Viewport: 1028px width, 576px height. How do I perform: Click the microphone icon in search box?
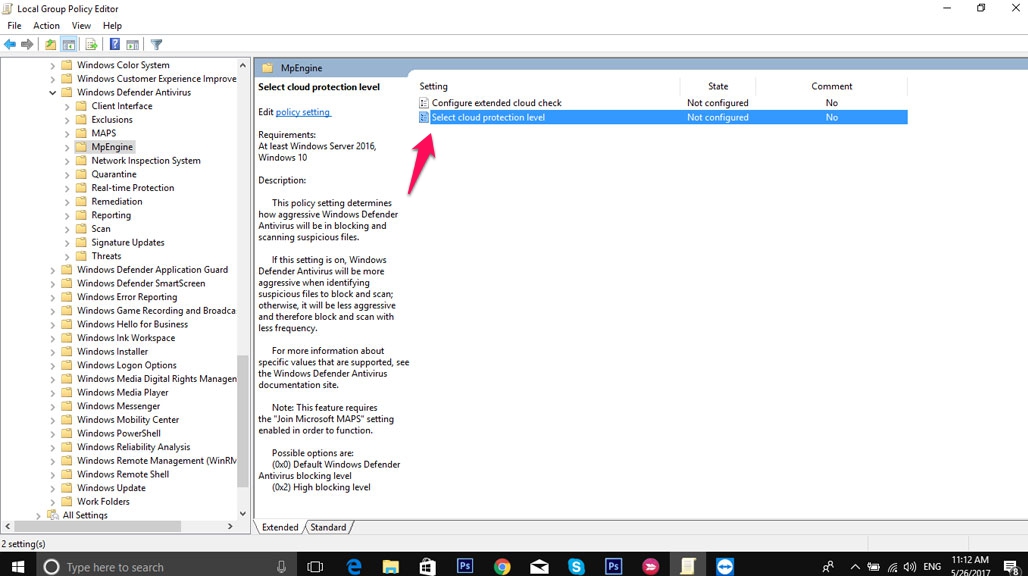pyautogui.click(x=281, y=567)
